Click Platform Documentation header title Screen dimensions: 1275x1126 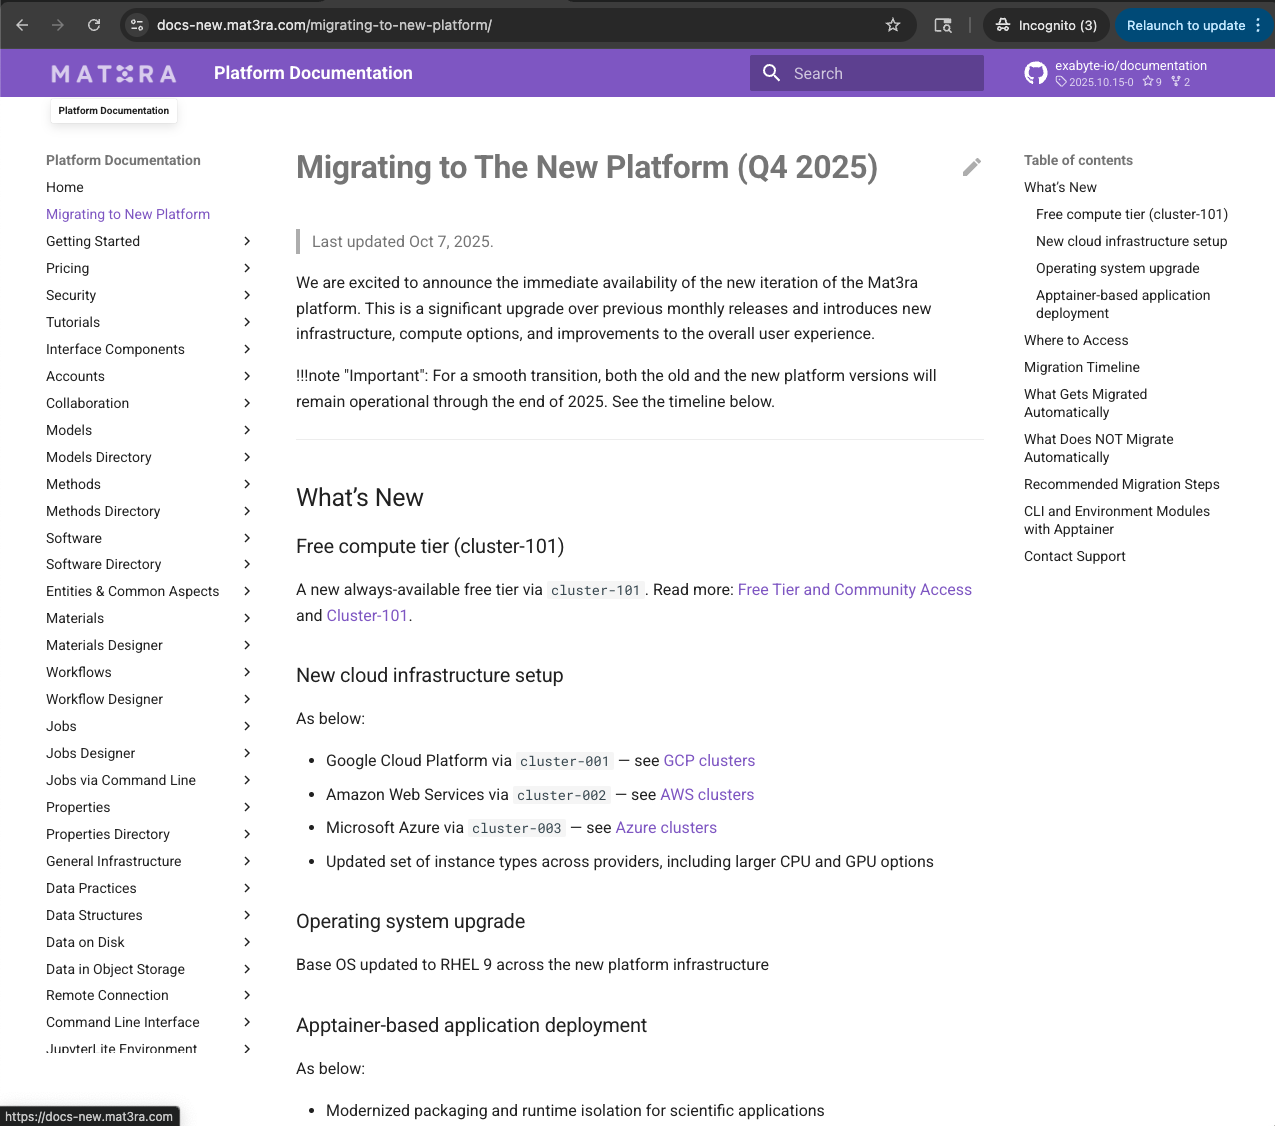click(x=313, y=73)
